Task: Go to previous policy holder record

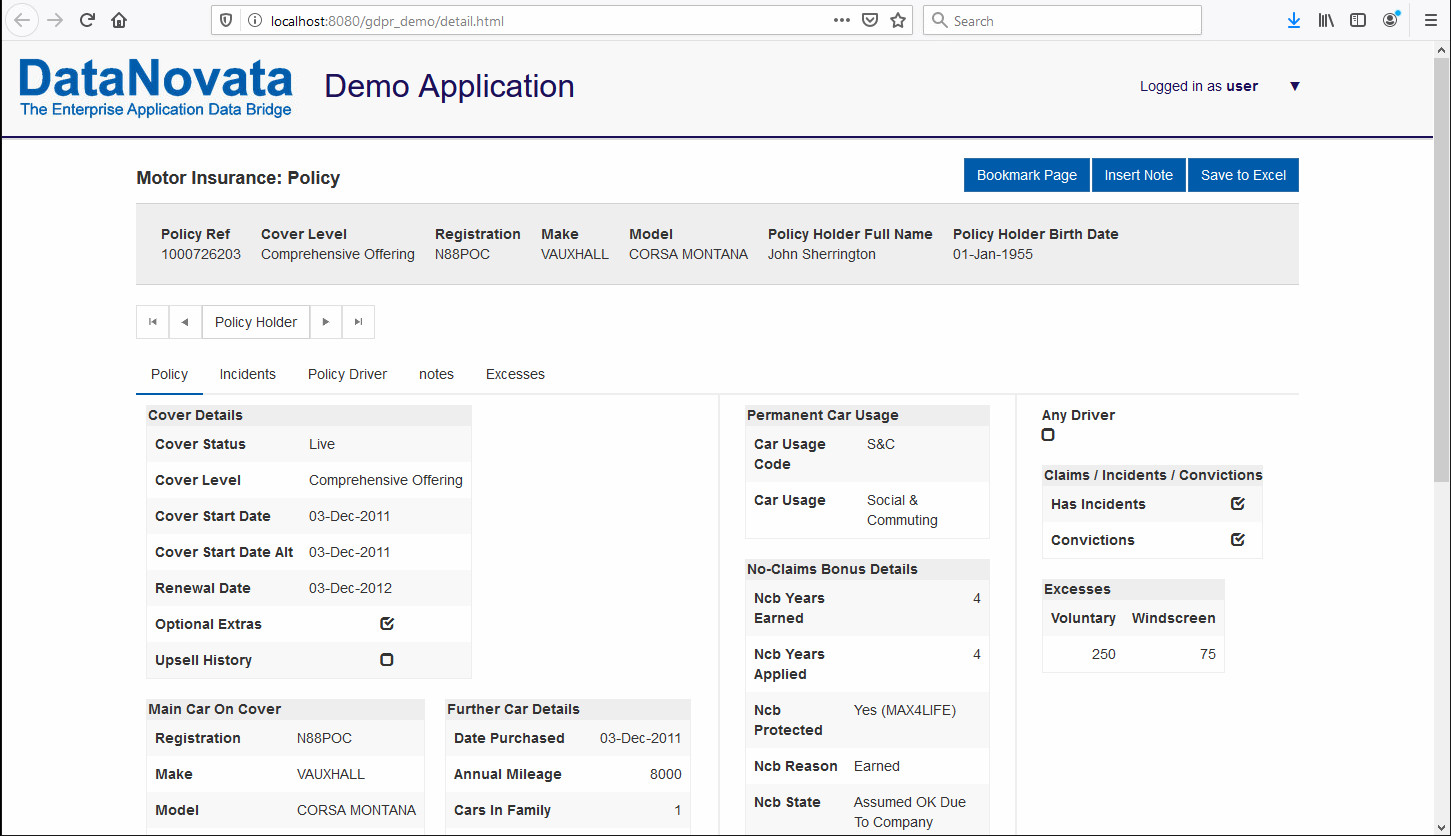Action: [185, 322]
